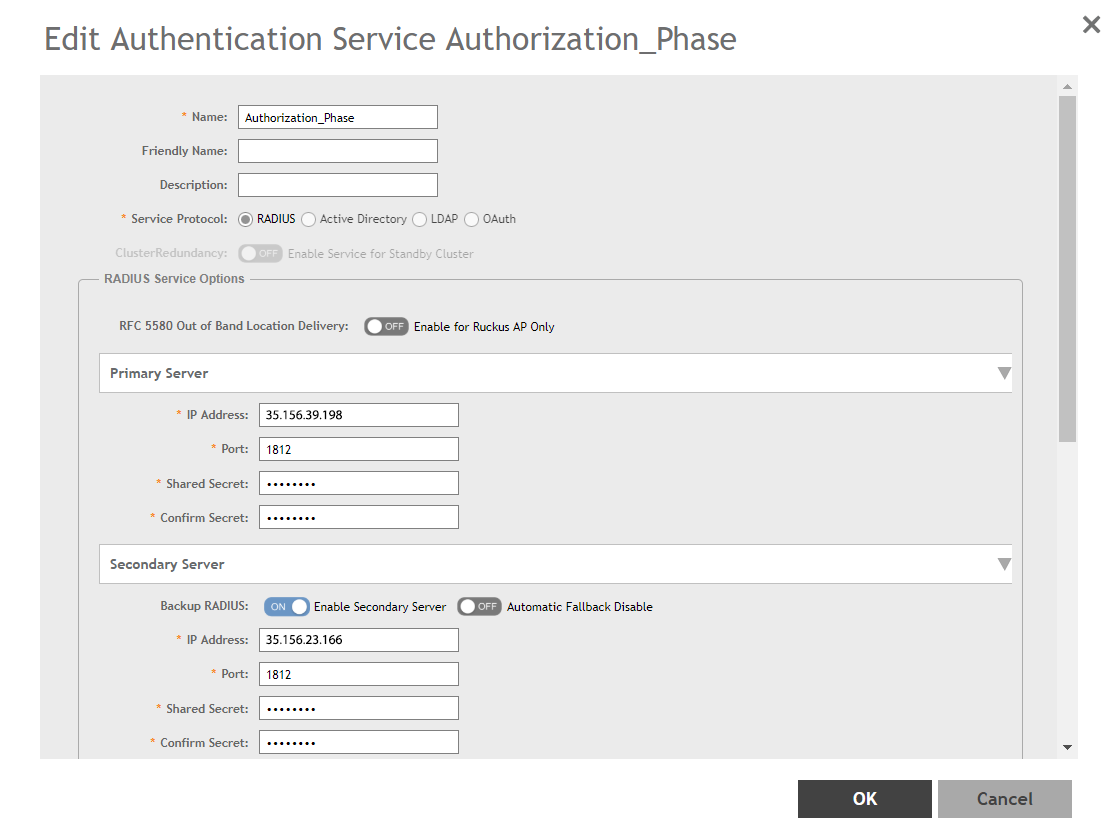
Task: Edit the primary server Shared Secret field
Action: [x=358, y=482]
